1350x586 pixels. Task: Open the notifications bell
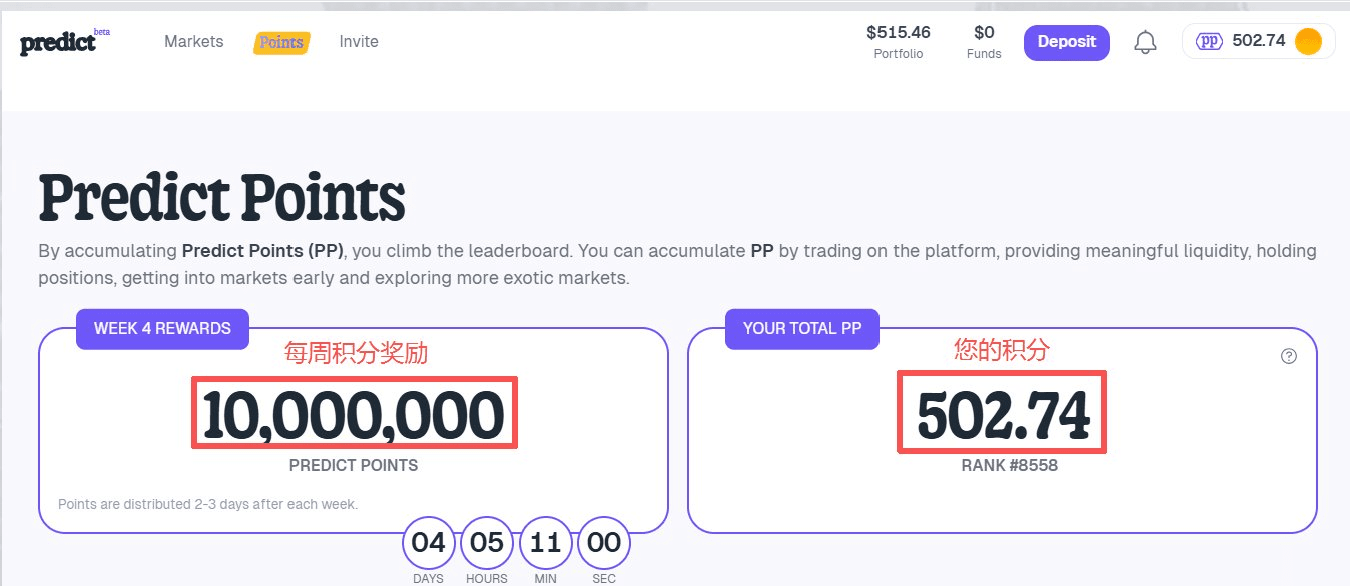[1145, 42]
